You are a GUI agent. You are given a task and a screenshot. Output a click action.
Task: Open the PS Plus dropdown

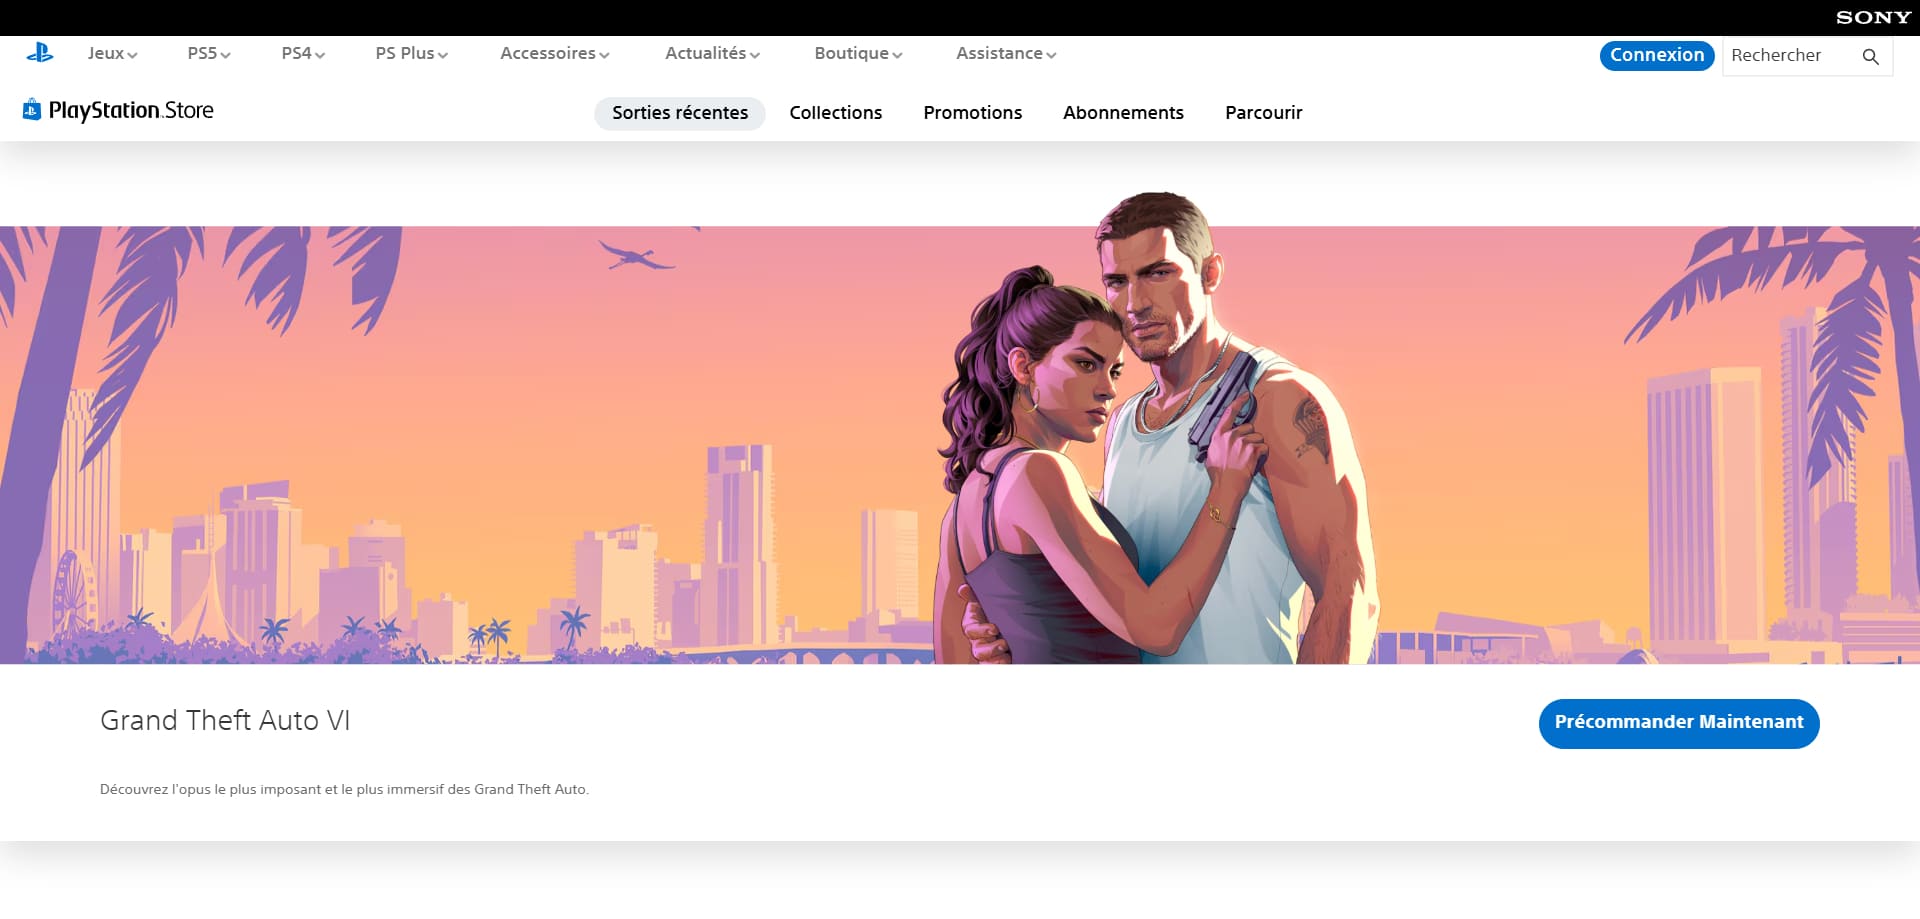point(411,54)
